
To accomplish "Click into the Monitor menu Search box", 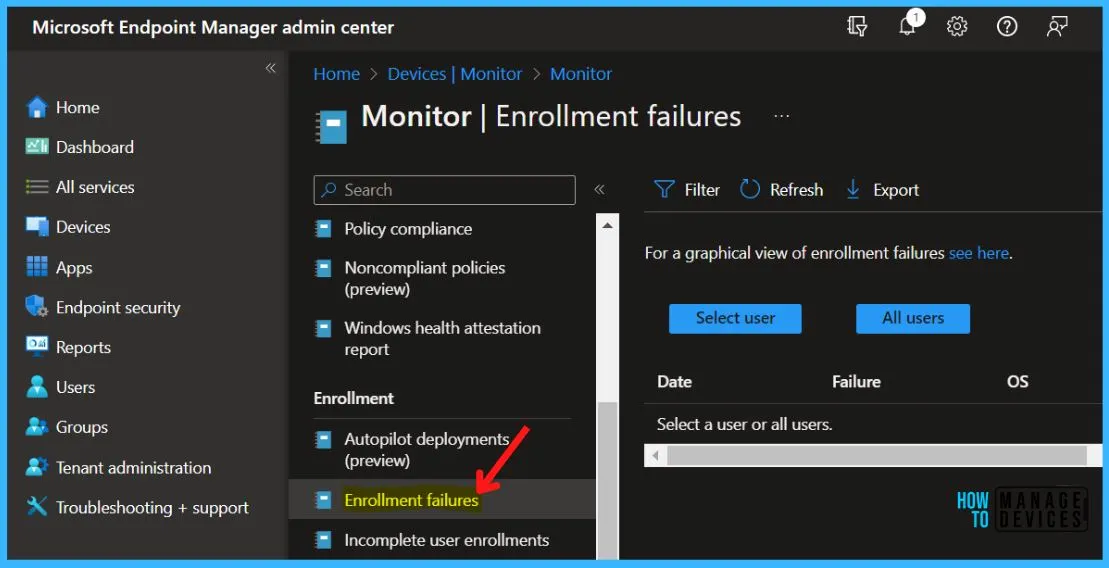I will (444, 190).
